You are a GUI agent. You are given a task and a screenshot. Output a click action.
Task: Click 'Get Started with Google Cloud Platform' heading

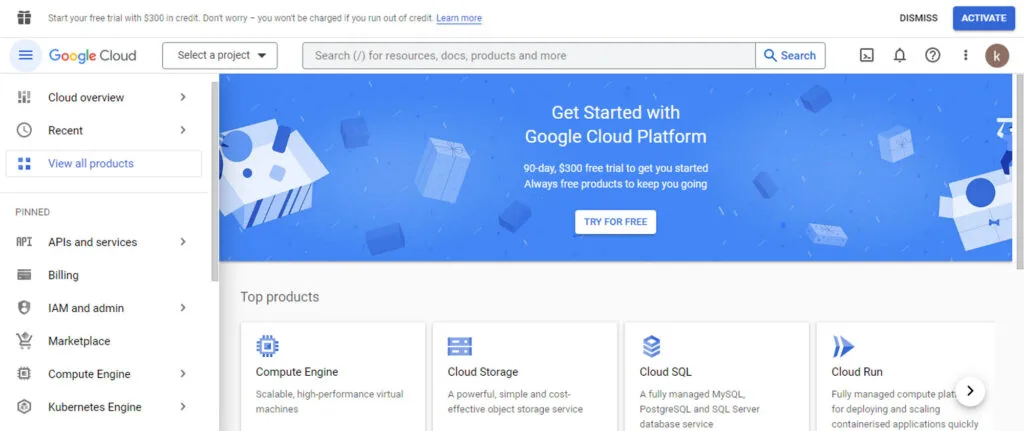click(x=615, y=124)
